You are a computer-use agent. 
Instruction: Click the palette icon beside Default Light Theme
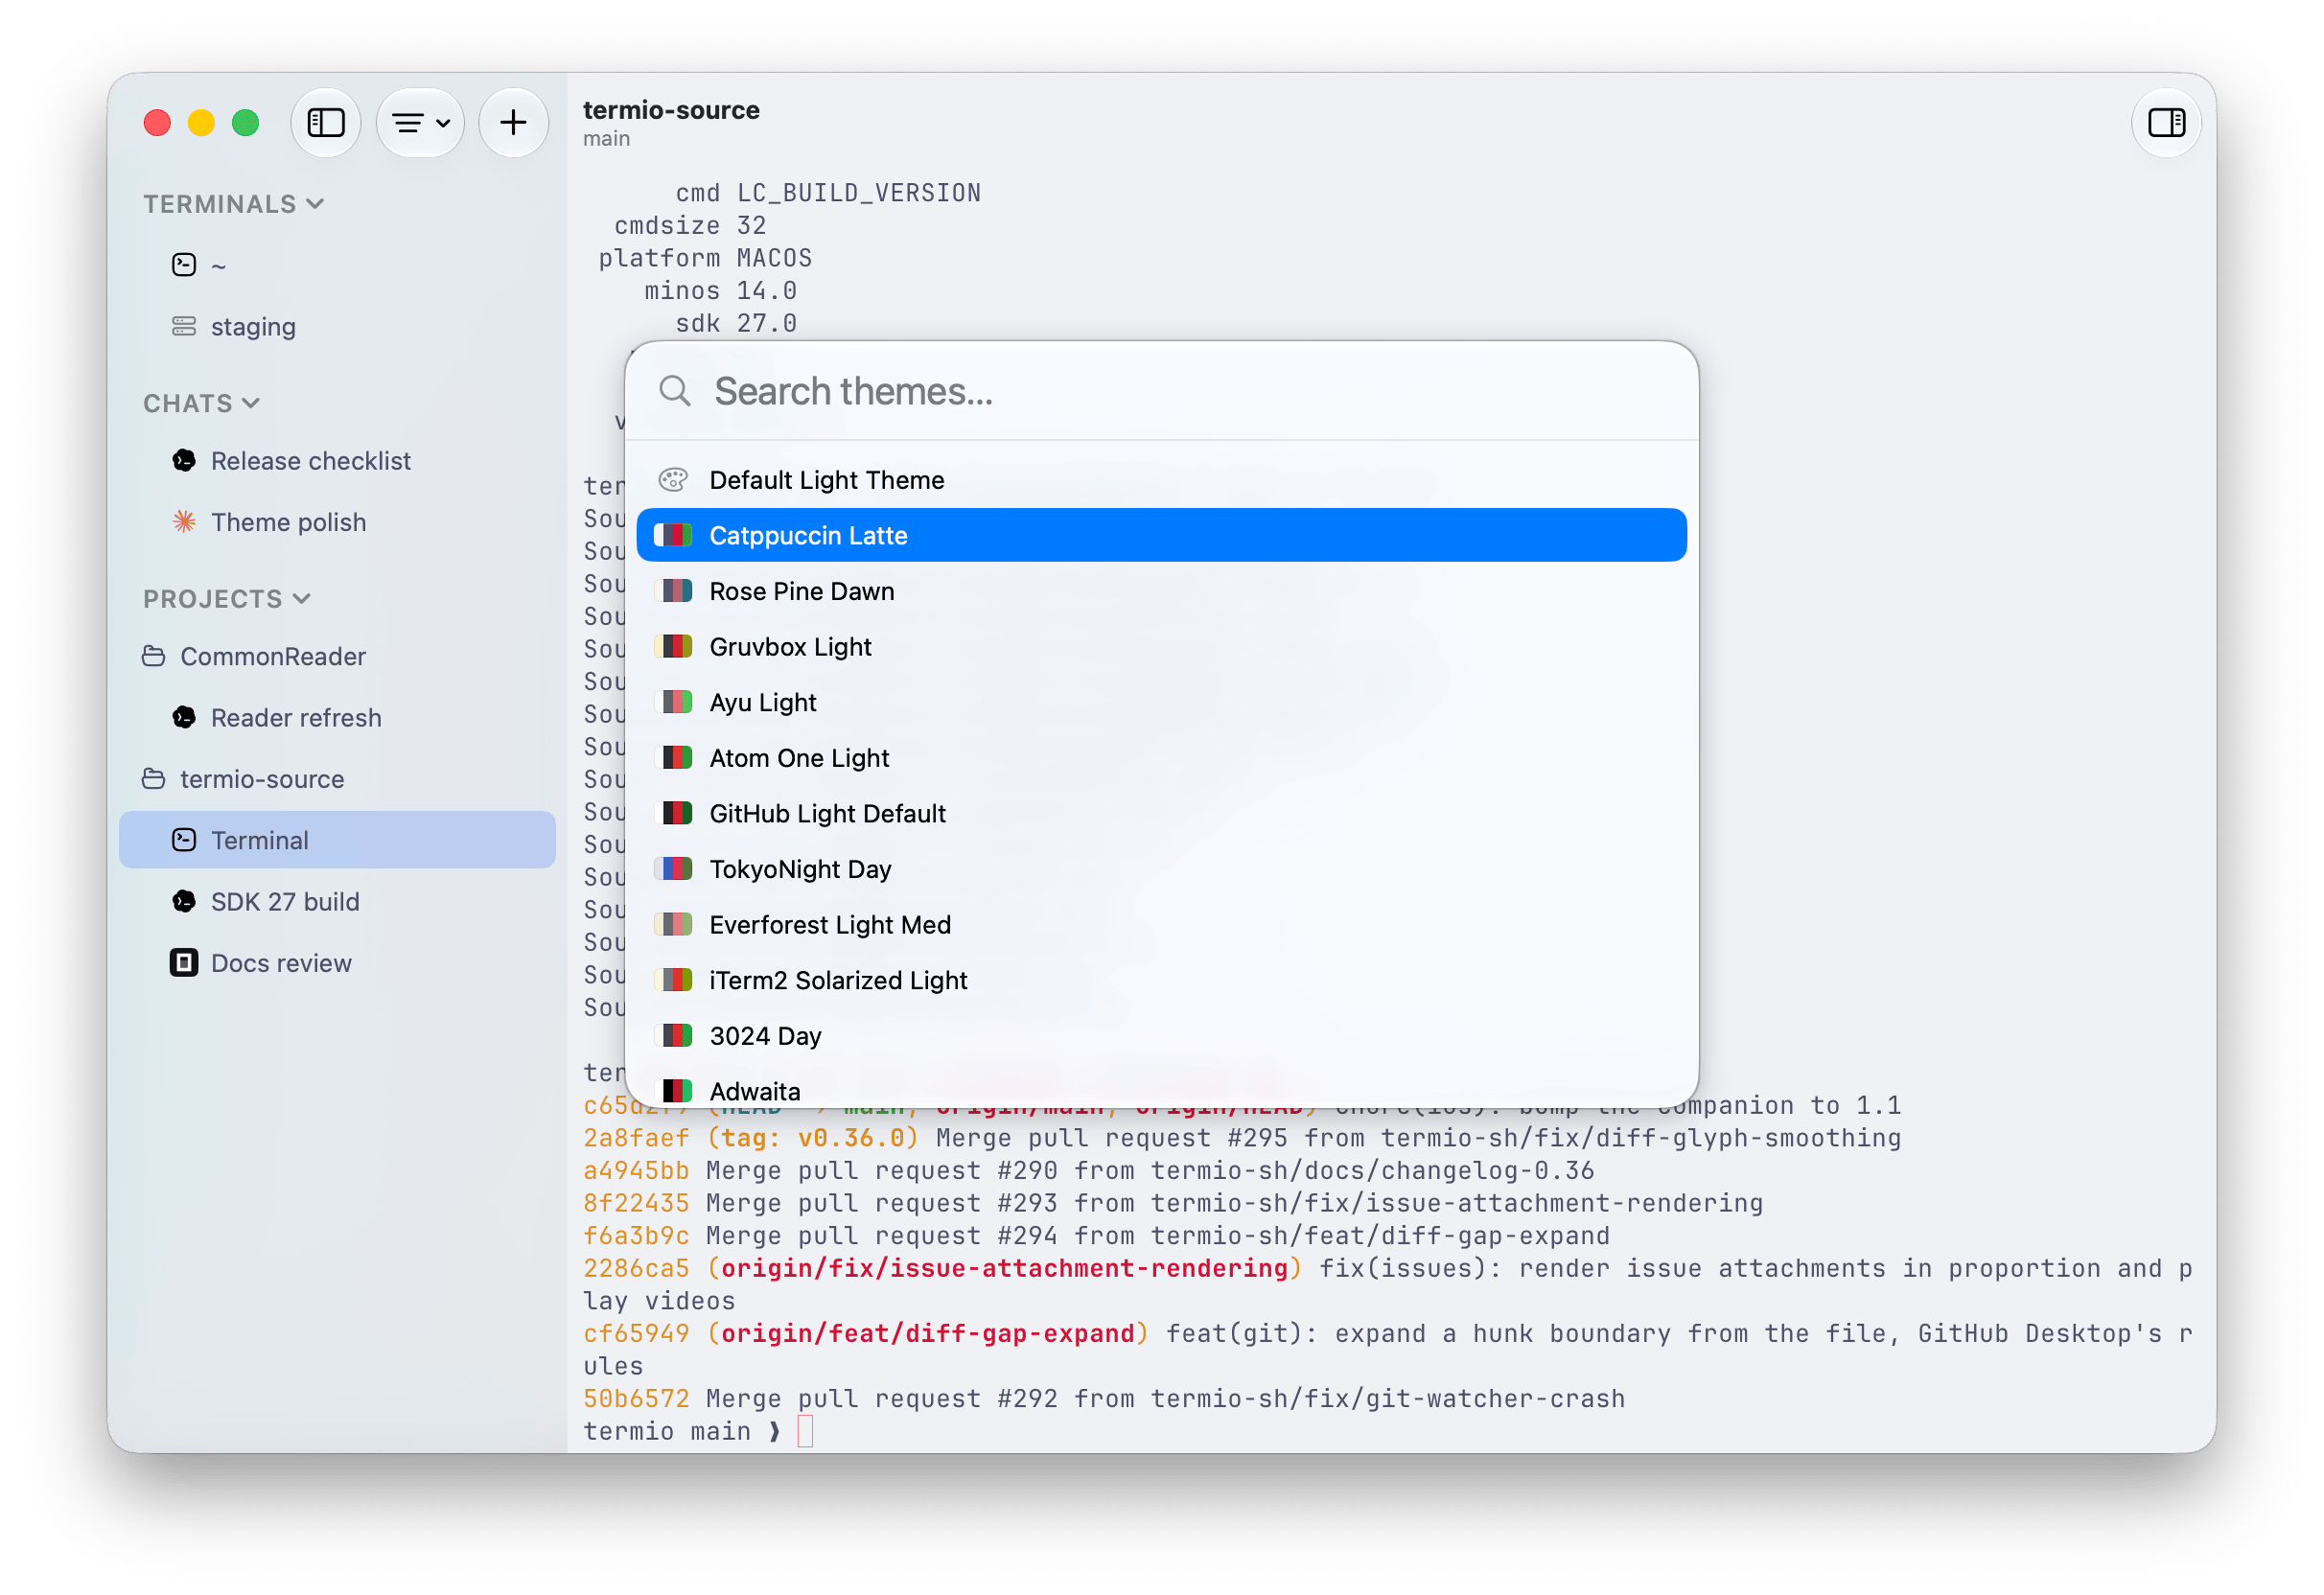674,480
